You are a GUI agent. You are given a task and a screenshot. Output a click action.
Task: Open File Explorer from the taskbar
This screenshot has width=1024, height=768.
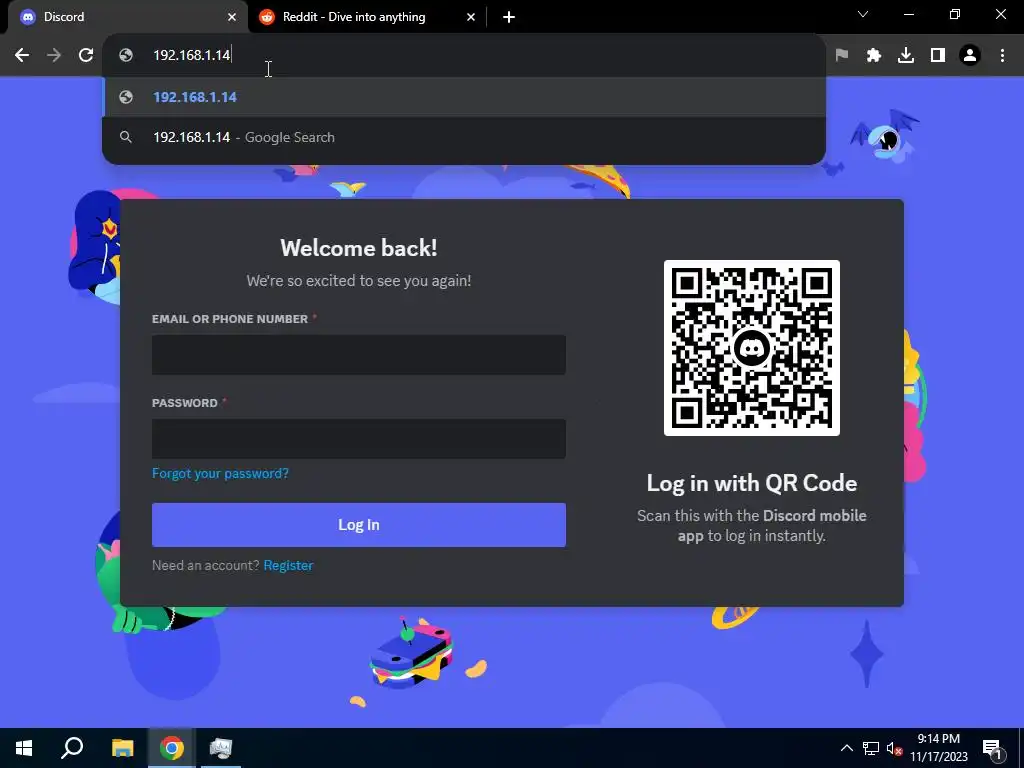coord(122,748)
